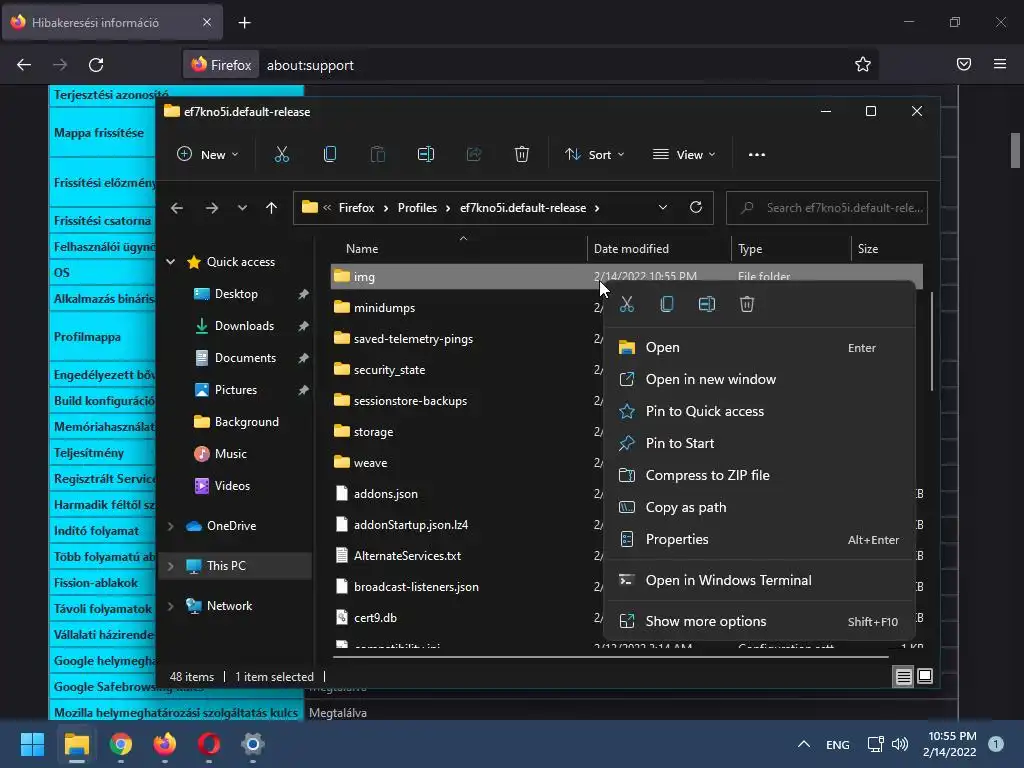The height and width of the screenshot is (768, 1024).
Task: Open address bar history dropdown
Action: [662, 208]
